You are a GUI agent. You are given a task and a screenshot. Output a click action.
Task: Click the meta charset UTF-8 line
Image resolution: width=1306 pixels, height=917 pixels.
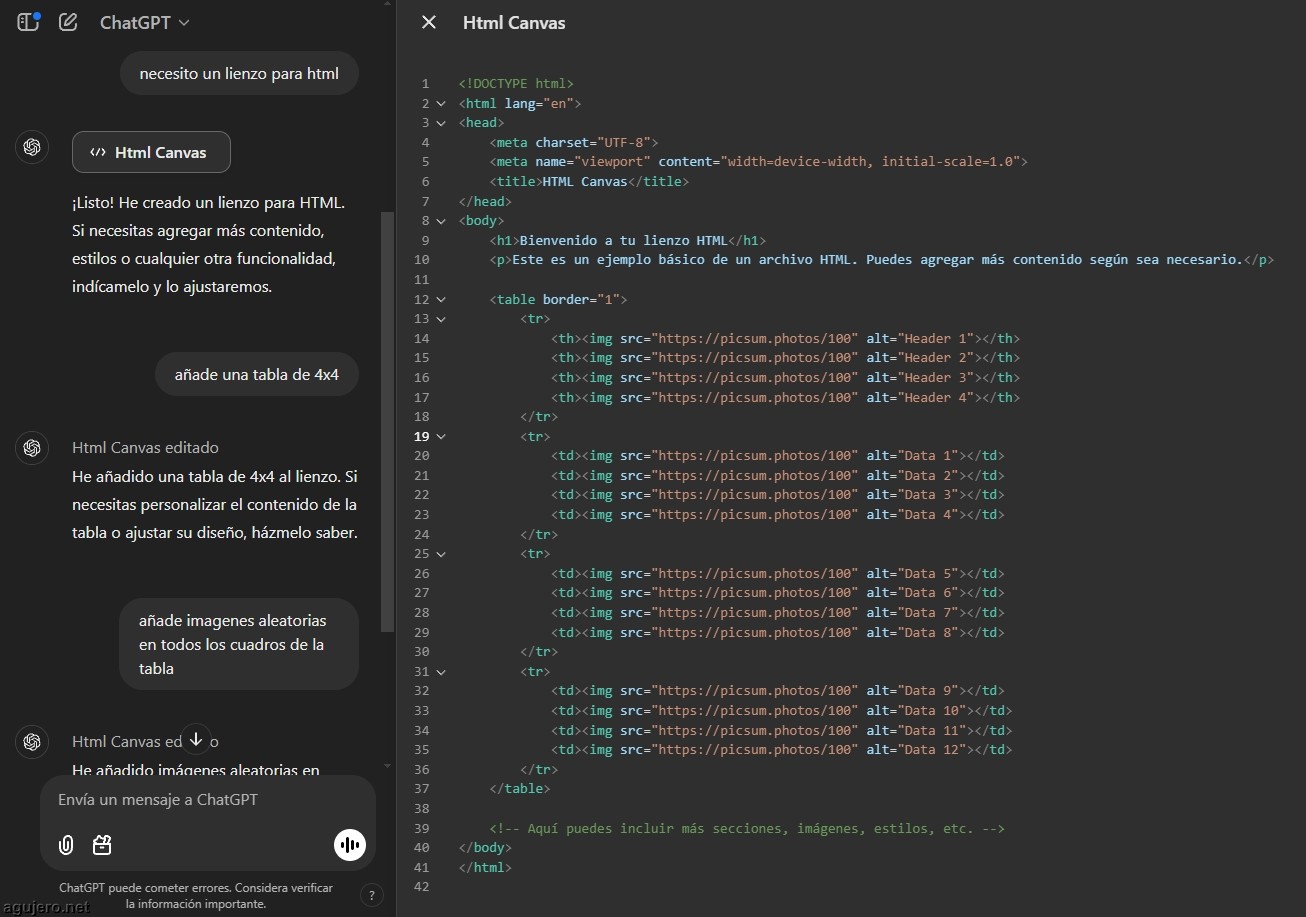[x=574, y=143]
